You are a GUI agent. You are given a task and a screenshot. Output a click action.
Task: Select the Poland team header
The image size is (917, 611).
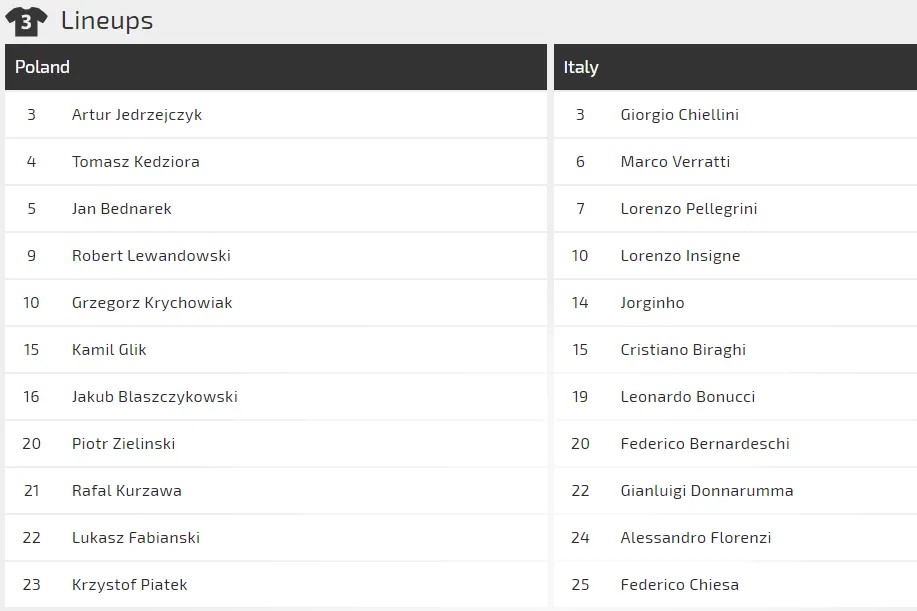(42, 67)
